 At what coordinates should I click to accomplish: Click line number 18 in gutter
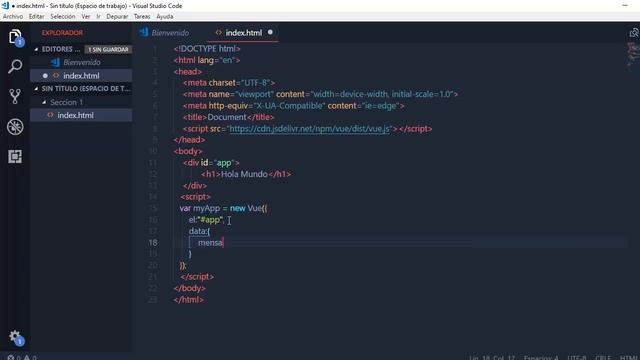coord(153,242)
